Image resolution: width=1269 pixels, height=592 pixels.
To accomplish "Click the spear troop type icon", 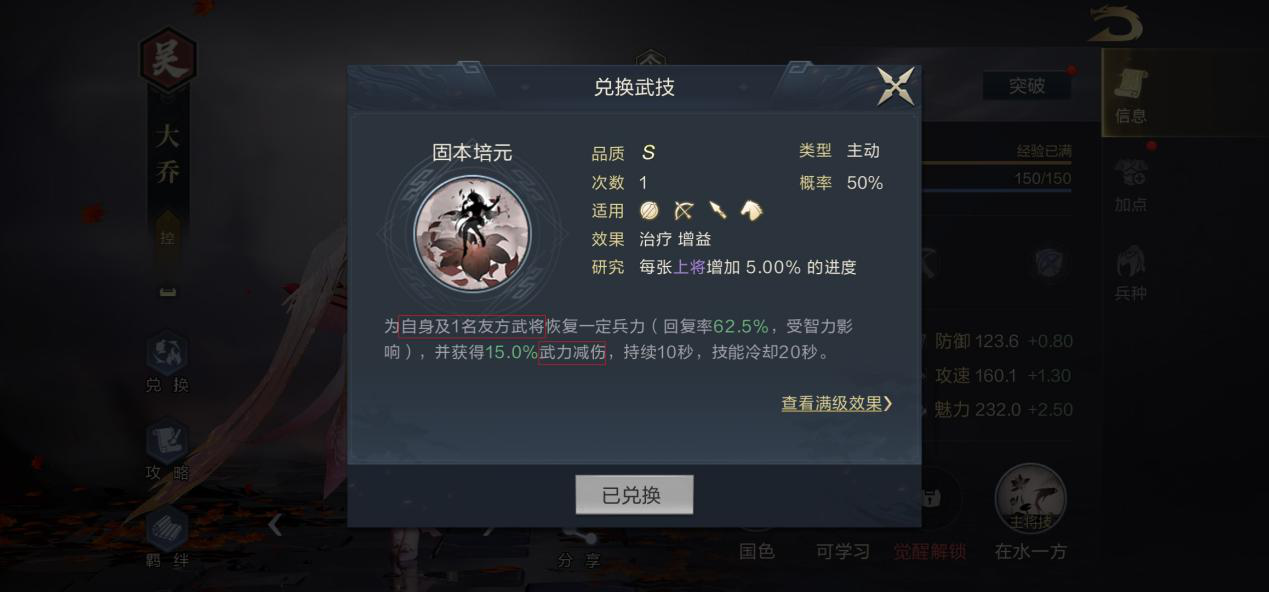I will point(718,210).
